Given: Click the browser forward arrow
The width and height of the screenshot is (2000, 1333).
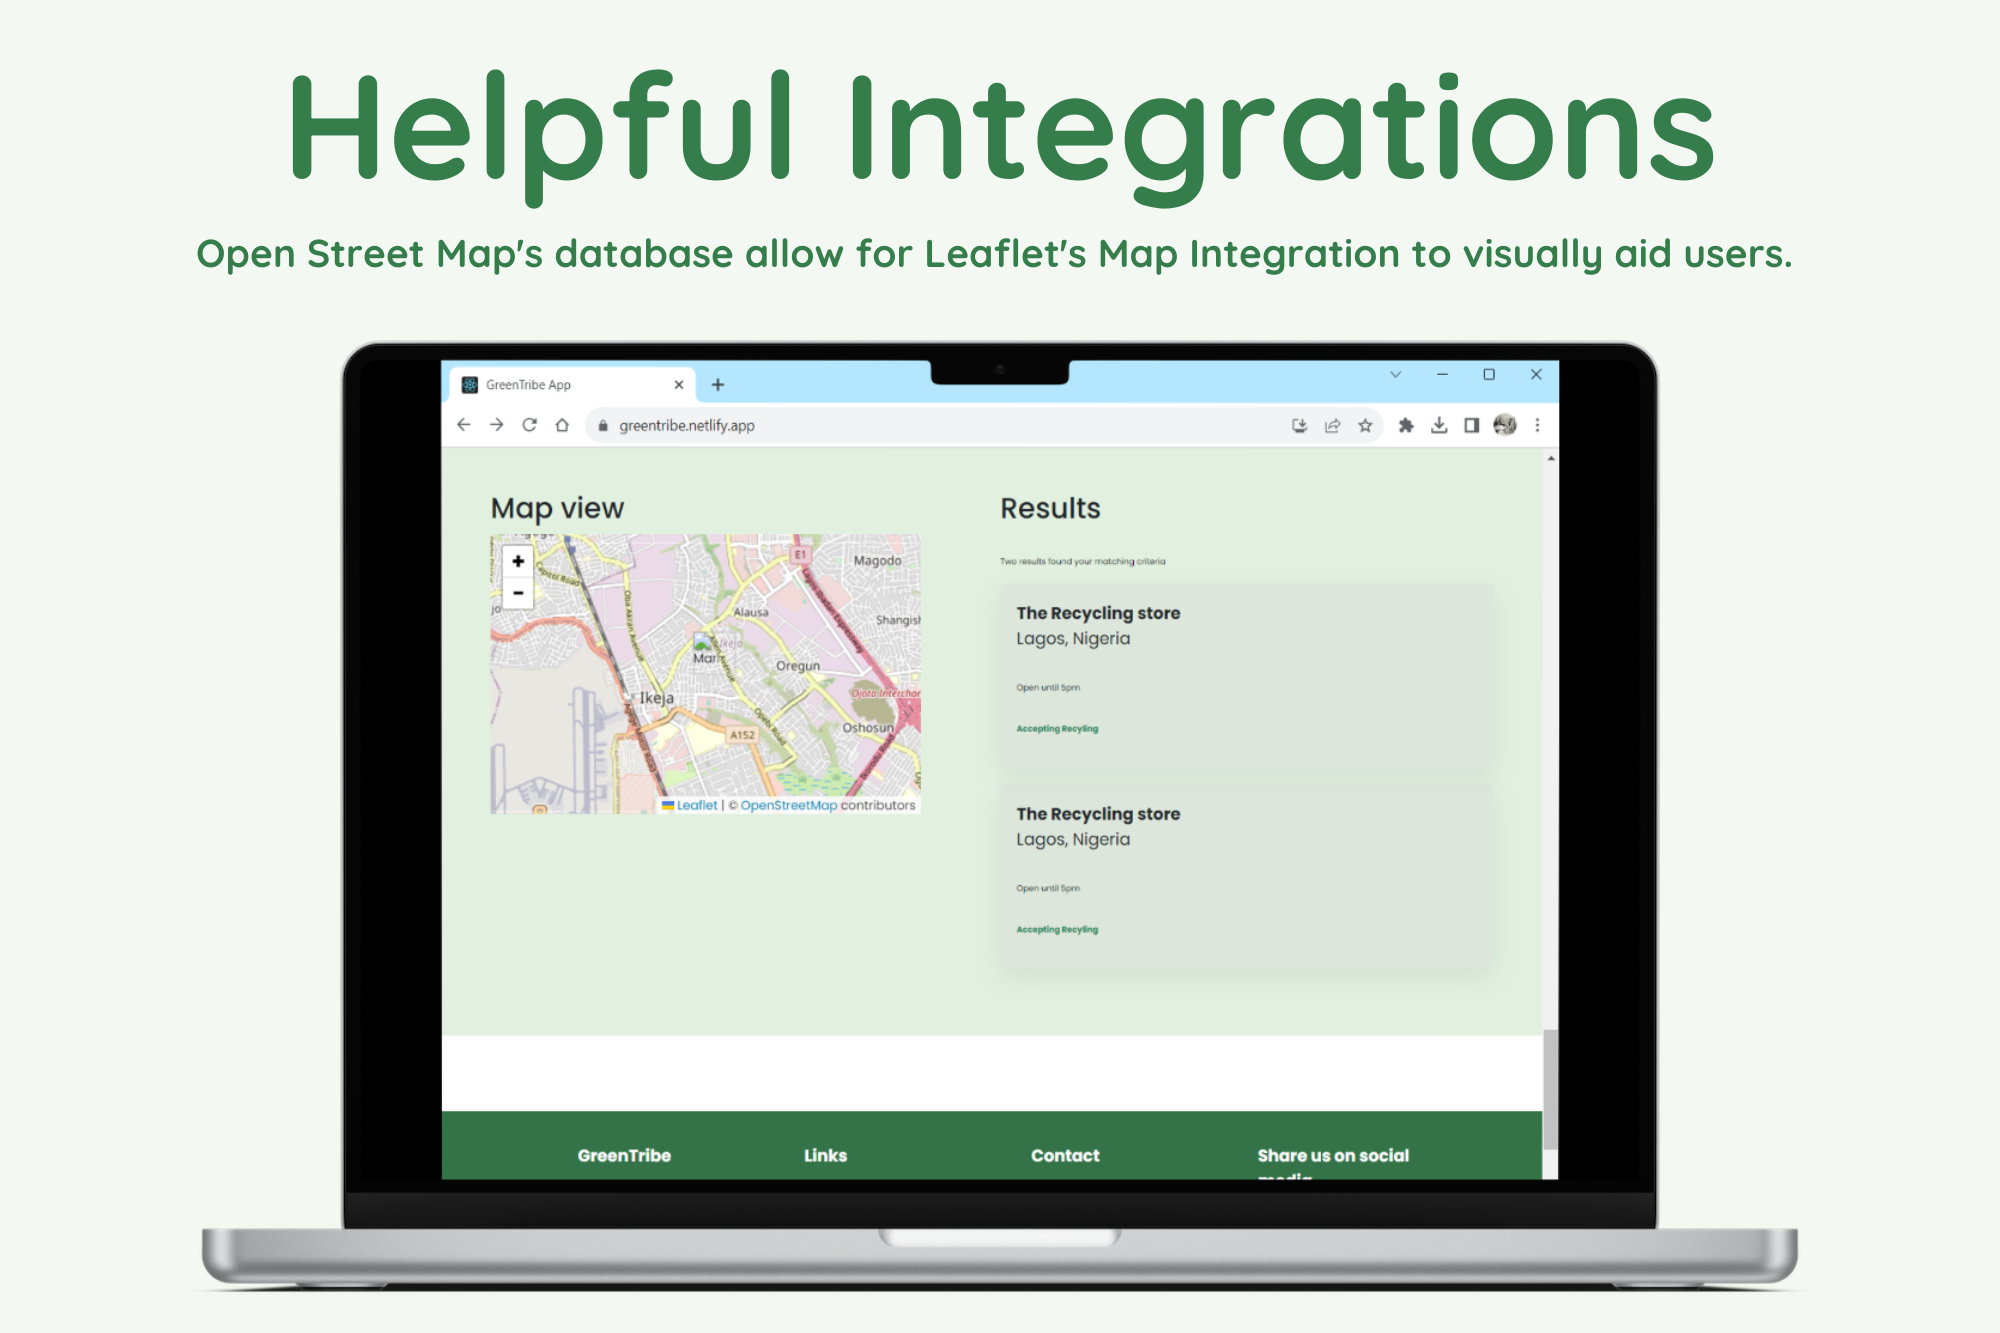Looking at the screenshot, I should [x=497, y=425].
